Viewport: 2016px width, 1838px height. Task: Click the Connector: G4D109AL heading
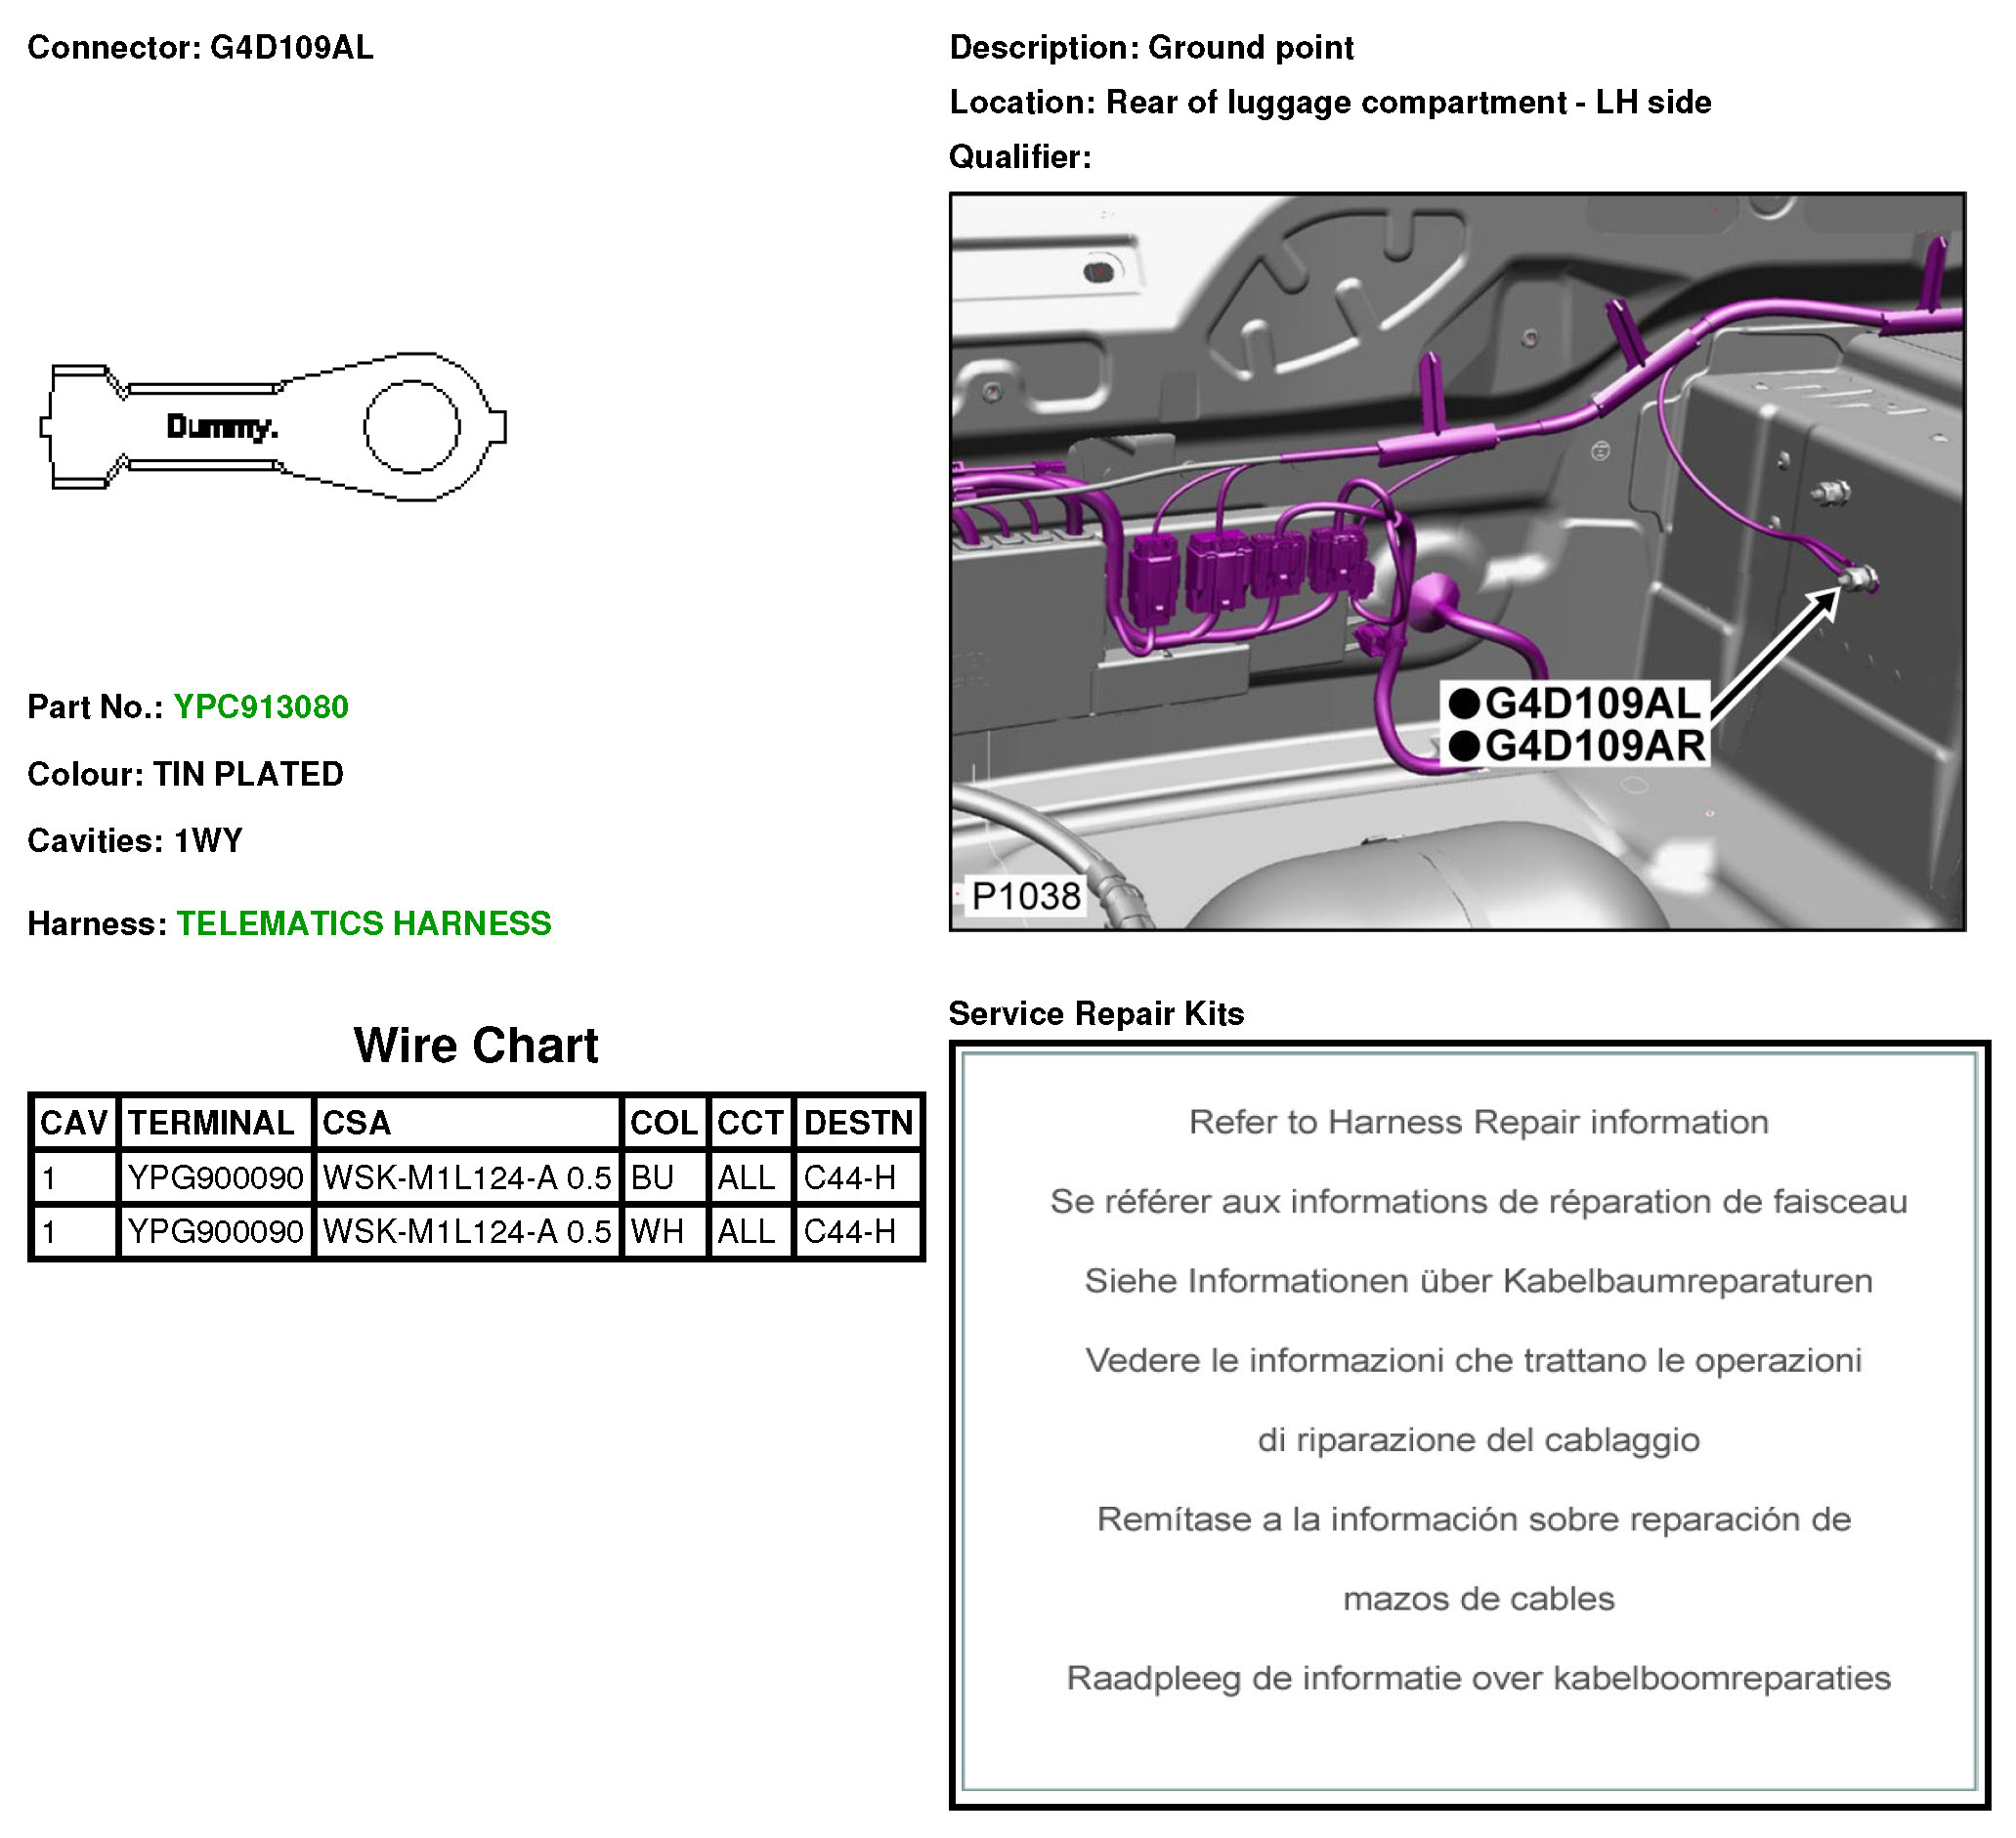click(200, 47)
